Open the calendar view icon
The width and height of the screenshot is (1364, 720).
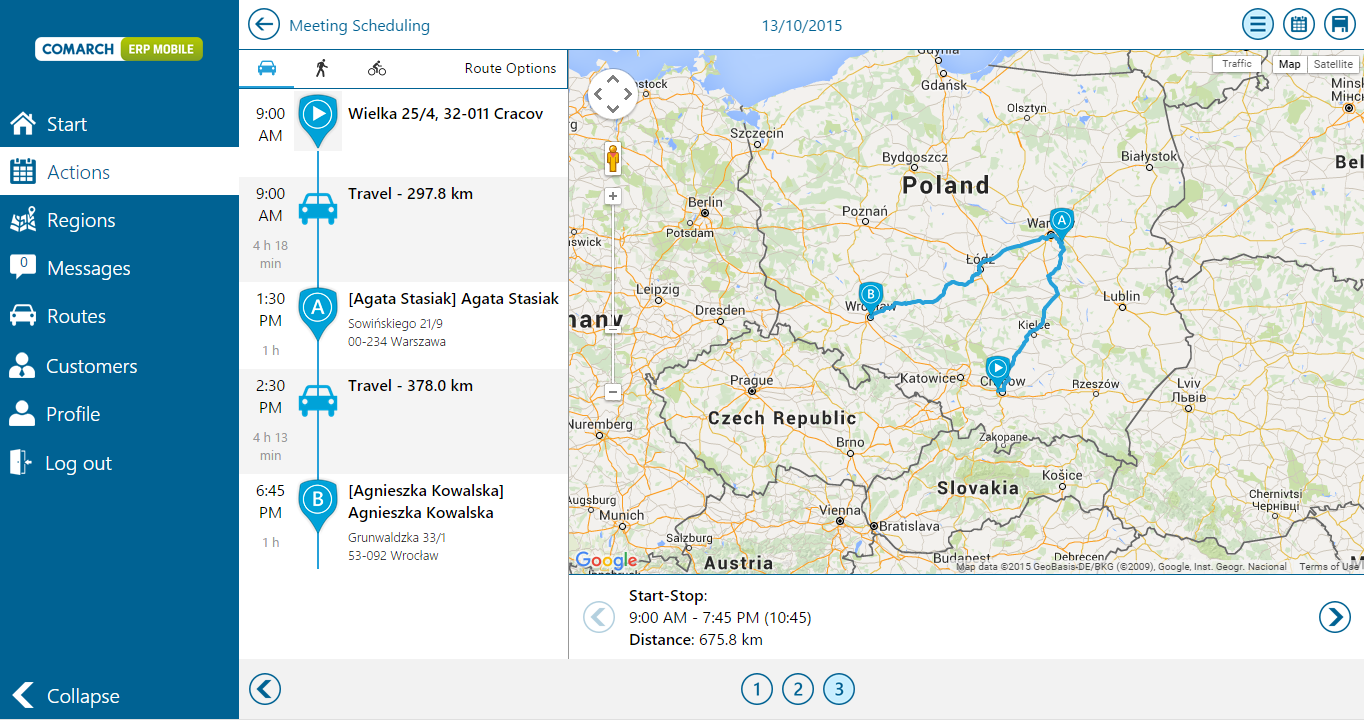click(1298, 24)
